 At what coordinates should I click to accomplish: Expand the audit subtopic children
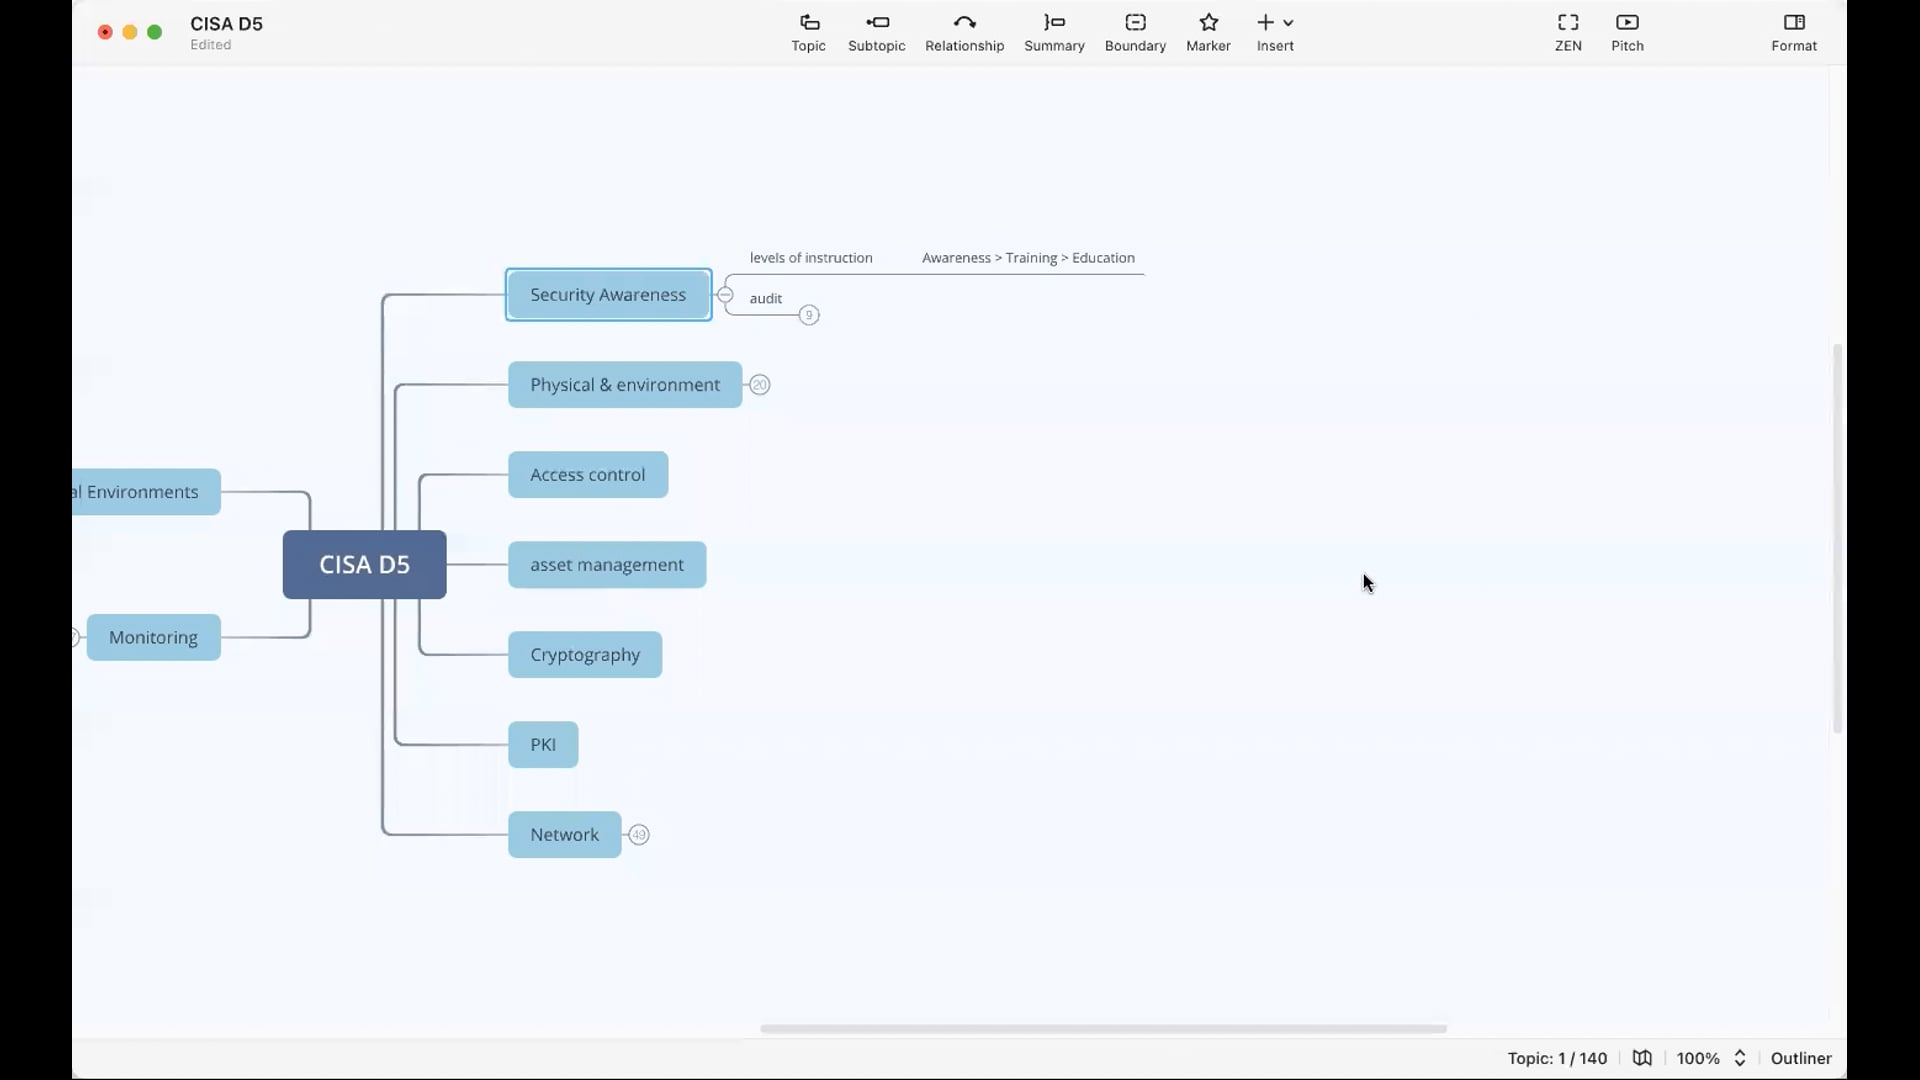(809, 315)
